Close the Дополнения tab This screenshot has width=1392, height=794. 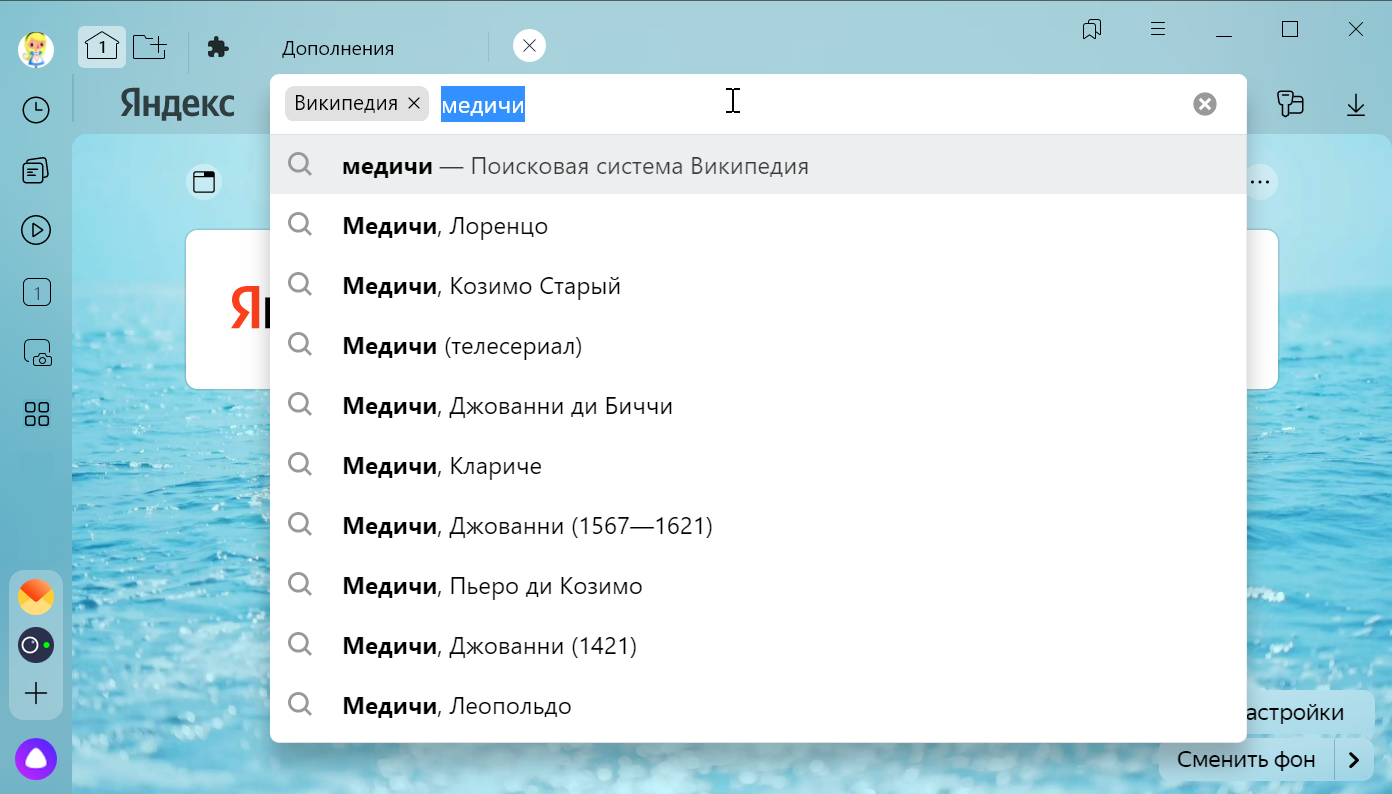pyautogui.click(x=529, y=46)
